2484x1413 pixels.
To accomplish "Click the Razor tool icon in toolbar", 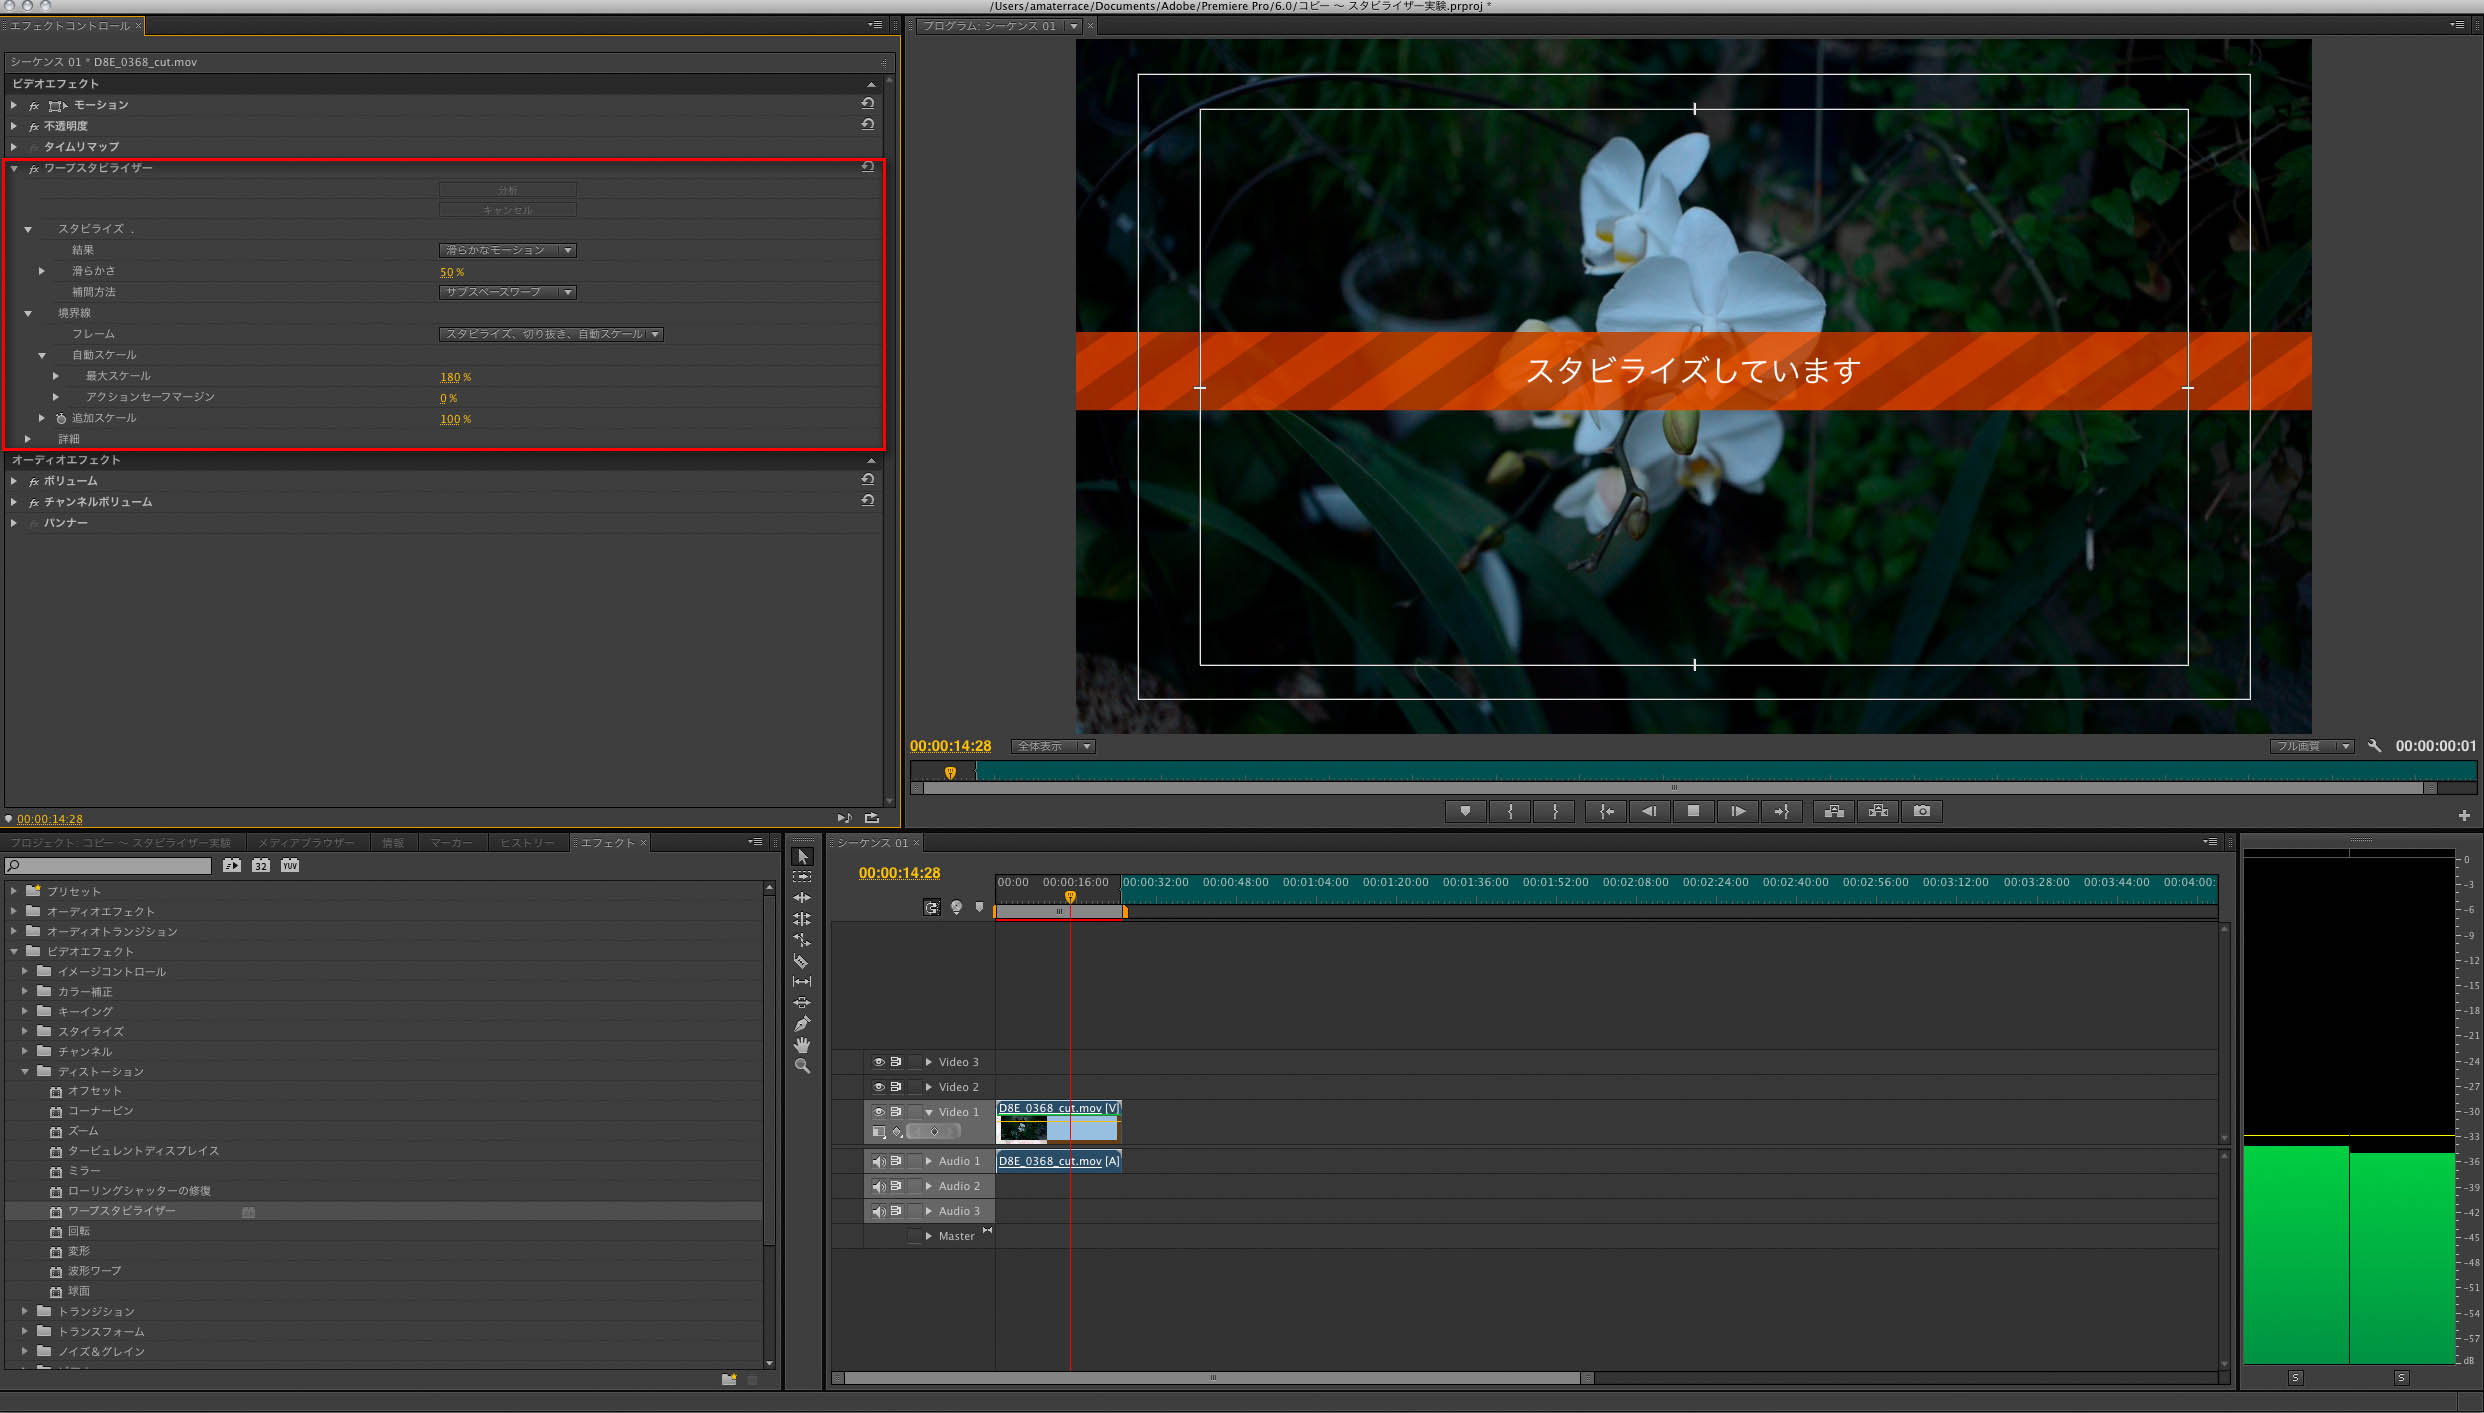I will pyautogui.click(x=805, y=961).
